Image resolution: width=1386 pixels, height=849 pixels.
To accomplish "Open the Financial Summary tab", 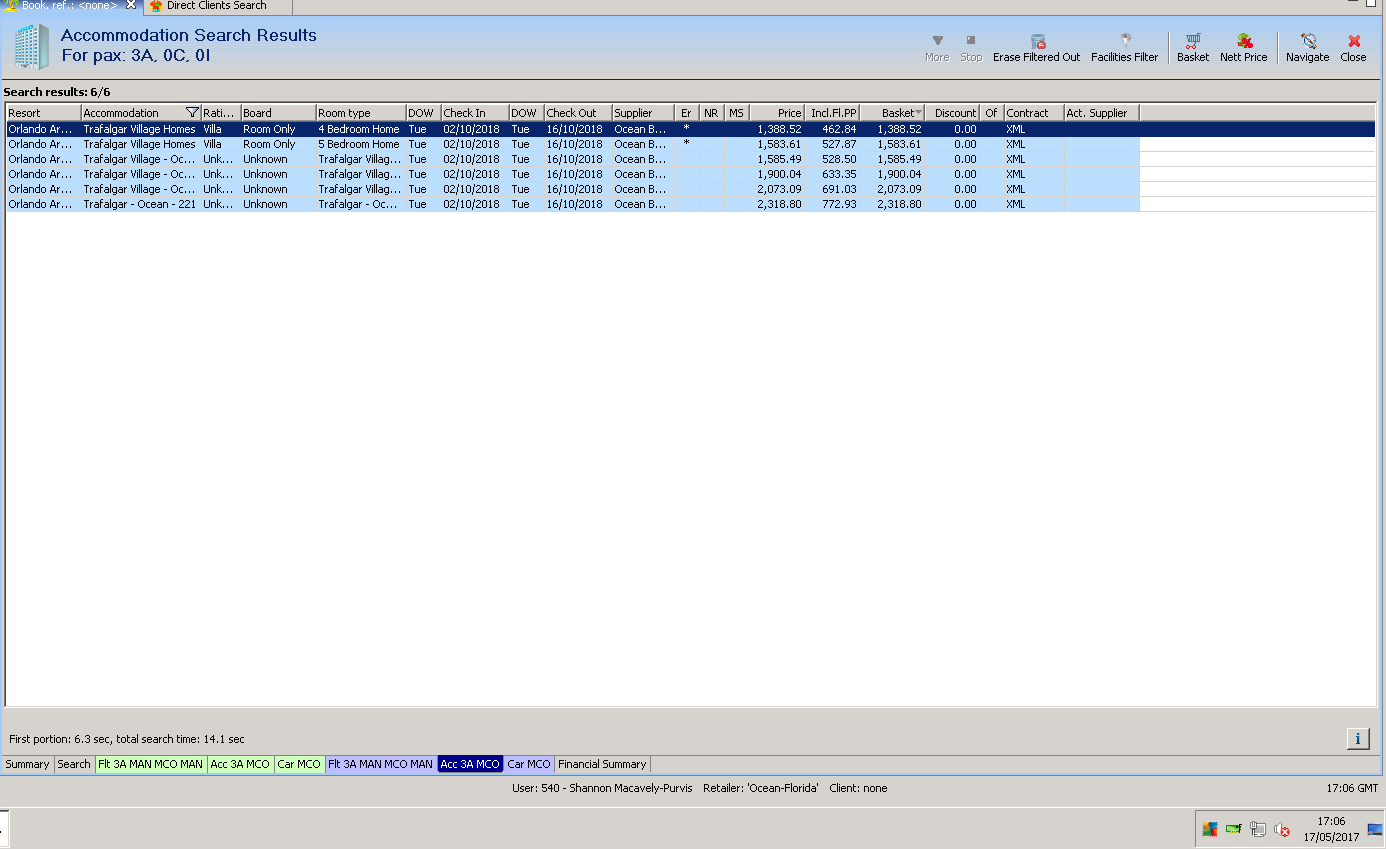I will (603, 764).
